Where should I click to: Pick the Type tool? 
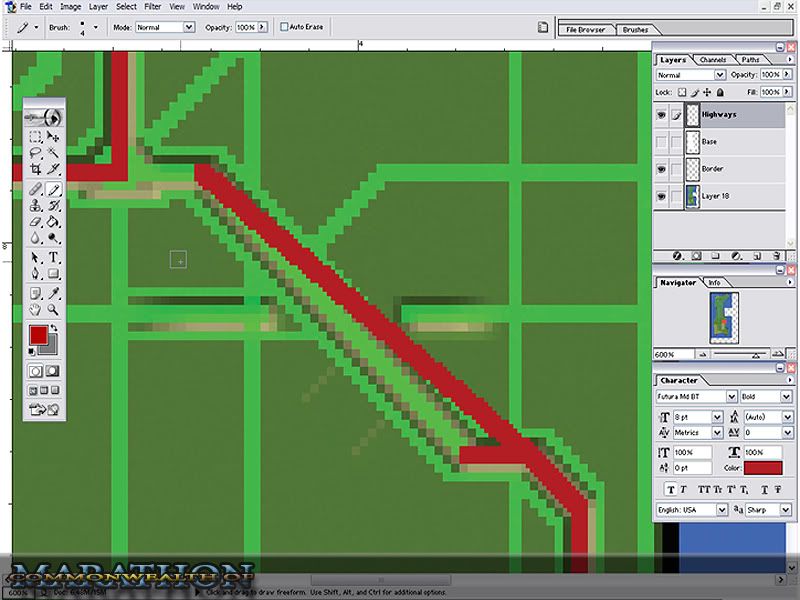point(54,257)
